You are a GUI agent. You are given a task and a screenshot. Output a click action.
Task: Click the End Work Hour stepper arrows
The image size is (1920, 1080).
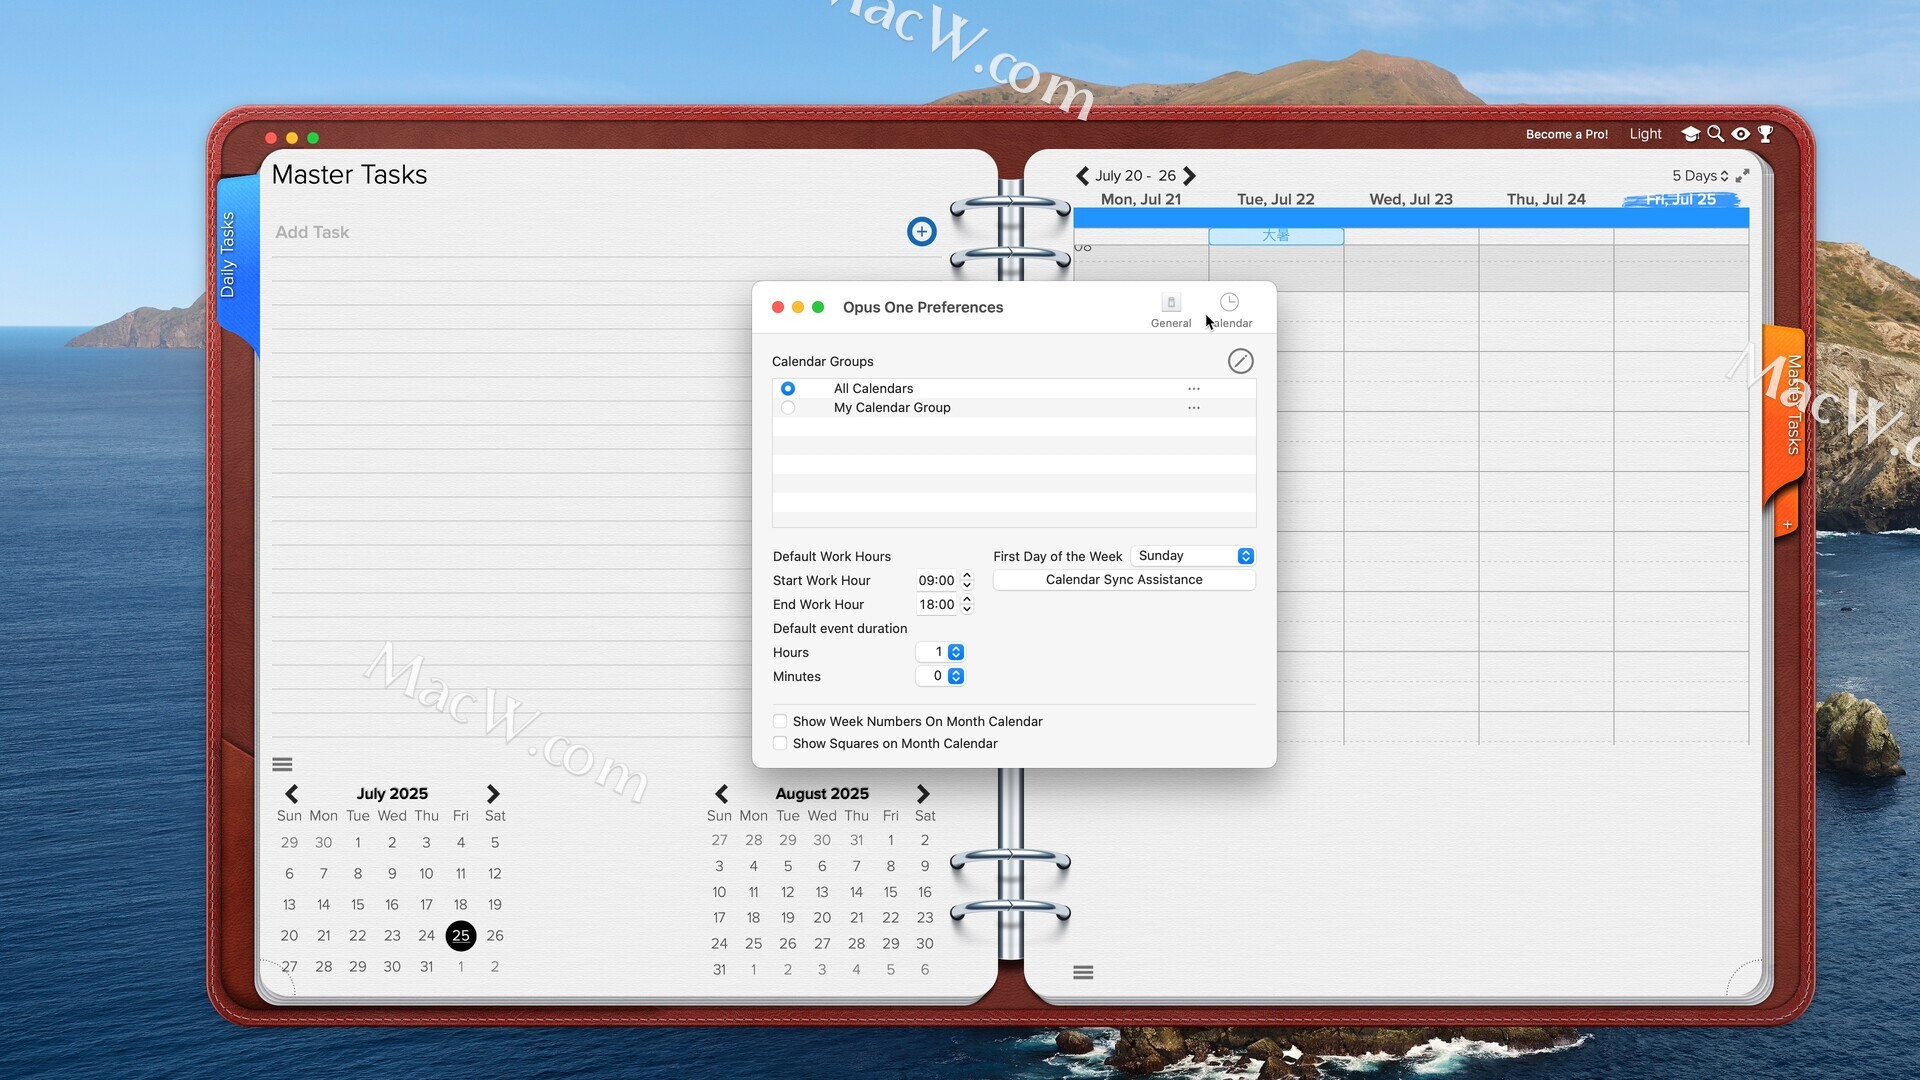967,604
